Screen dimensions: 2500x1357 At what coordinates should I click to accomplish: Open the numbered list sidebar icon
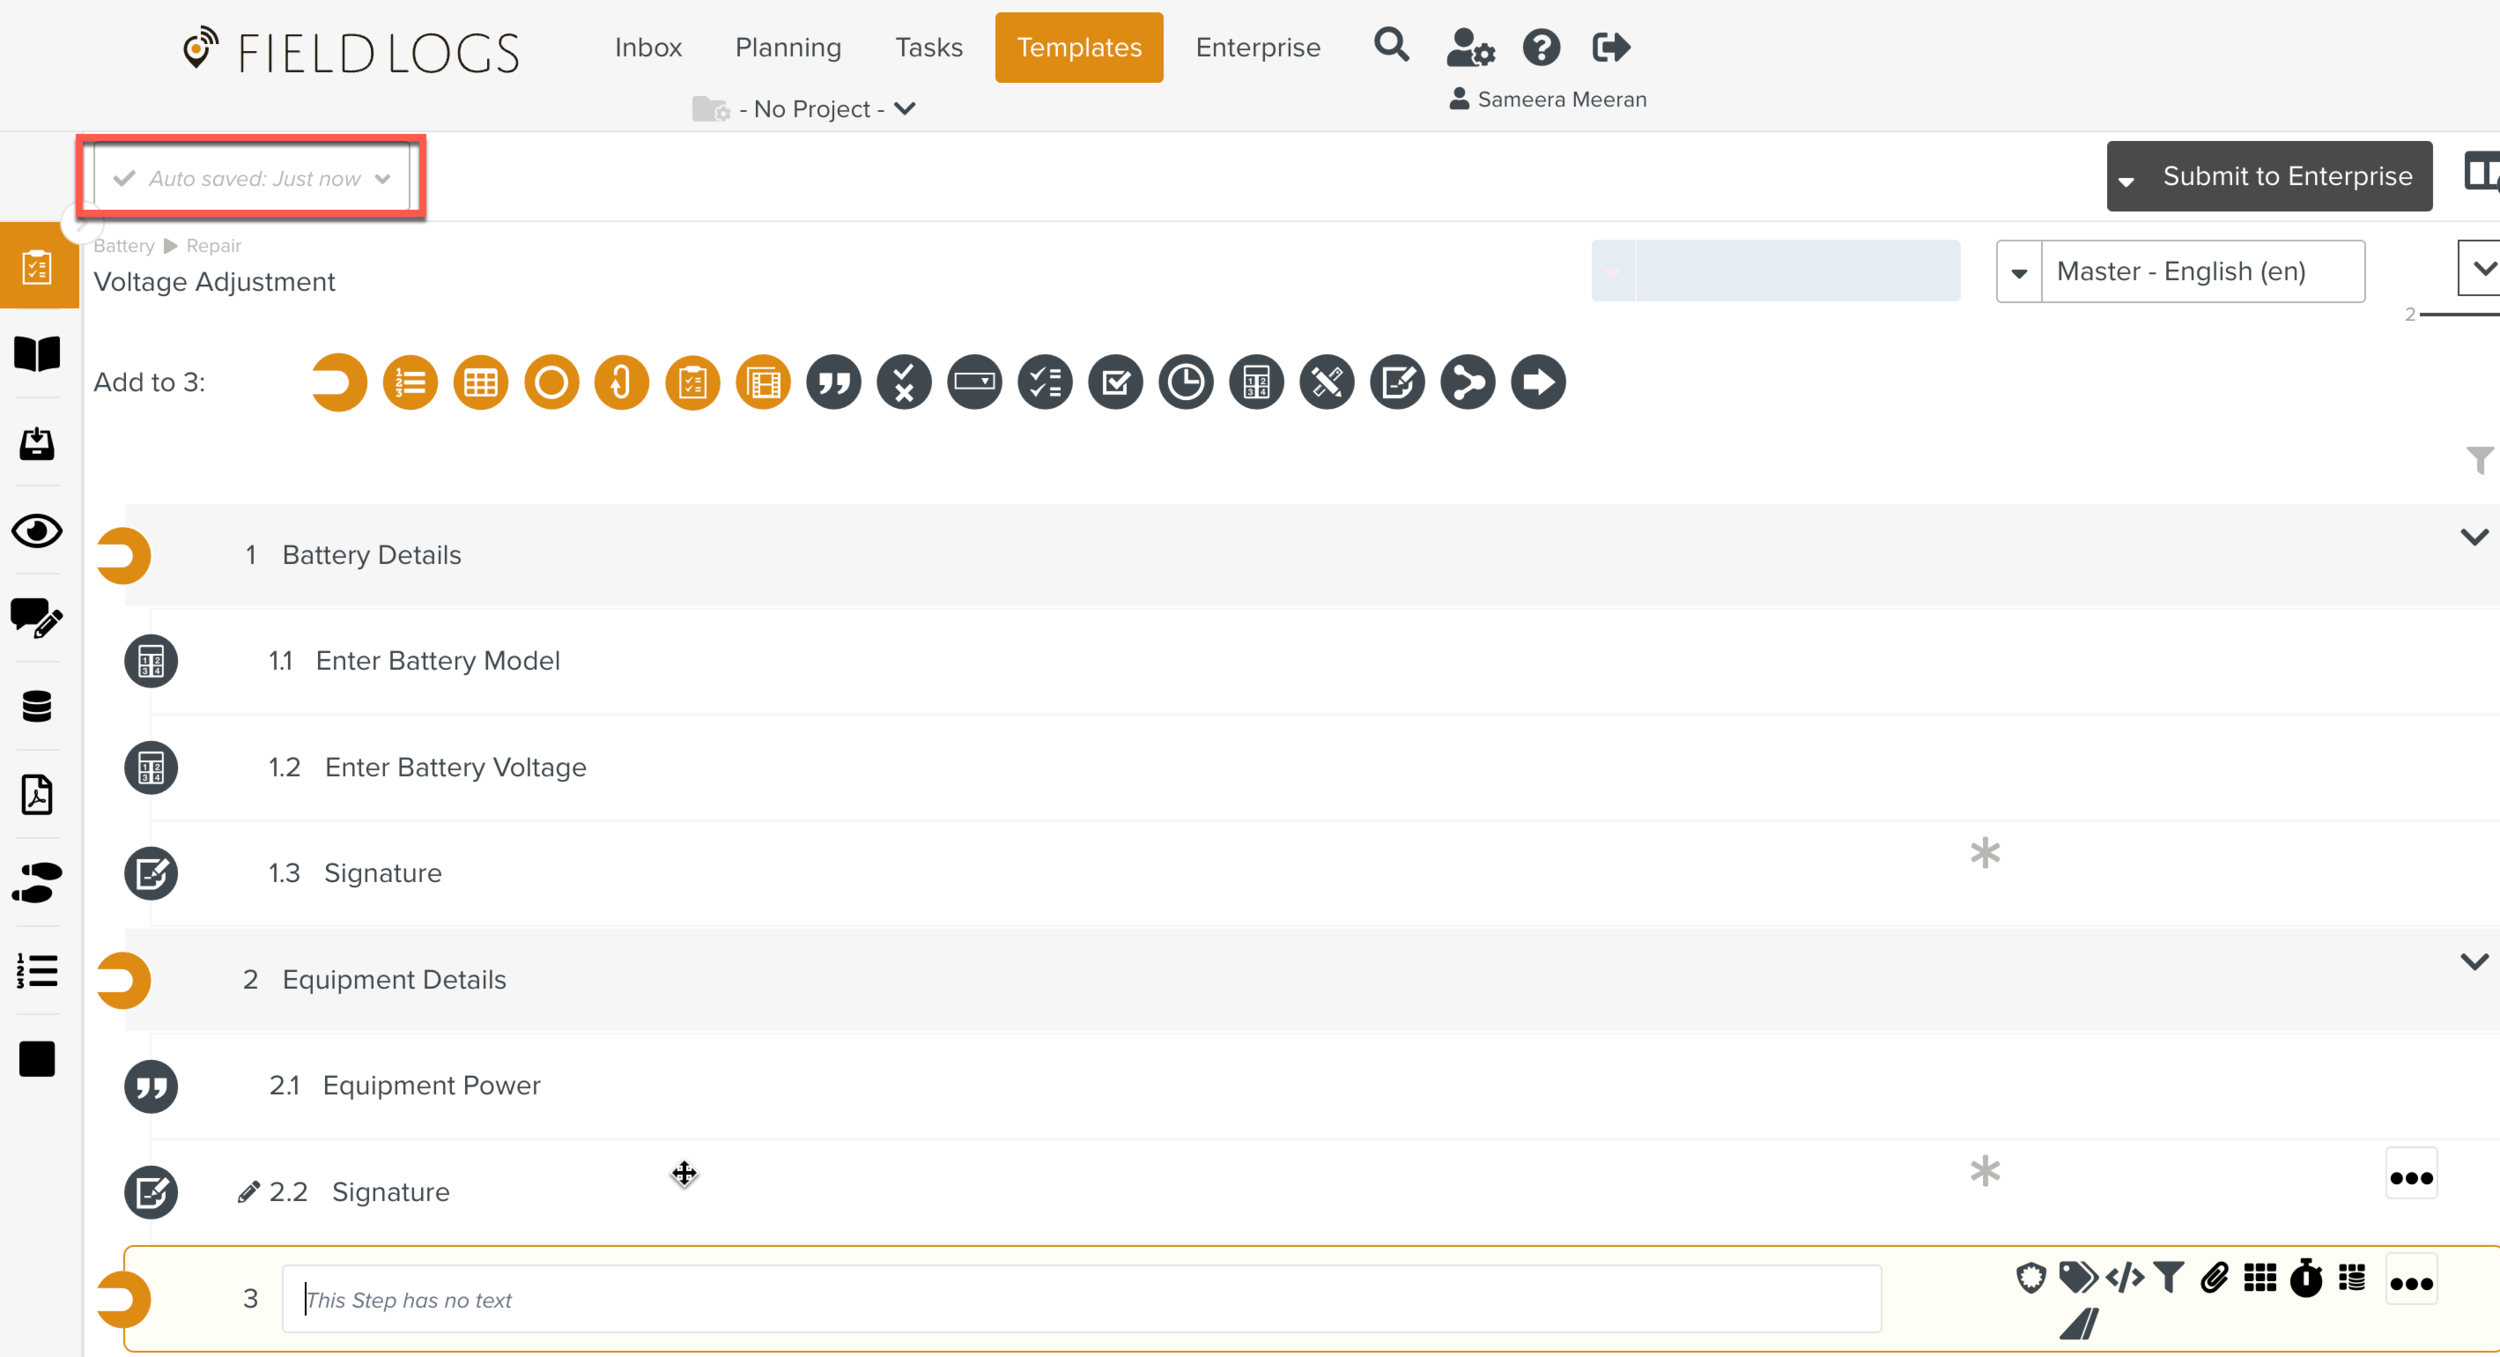click(38, 971)
